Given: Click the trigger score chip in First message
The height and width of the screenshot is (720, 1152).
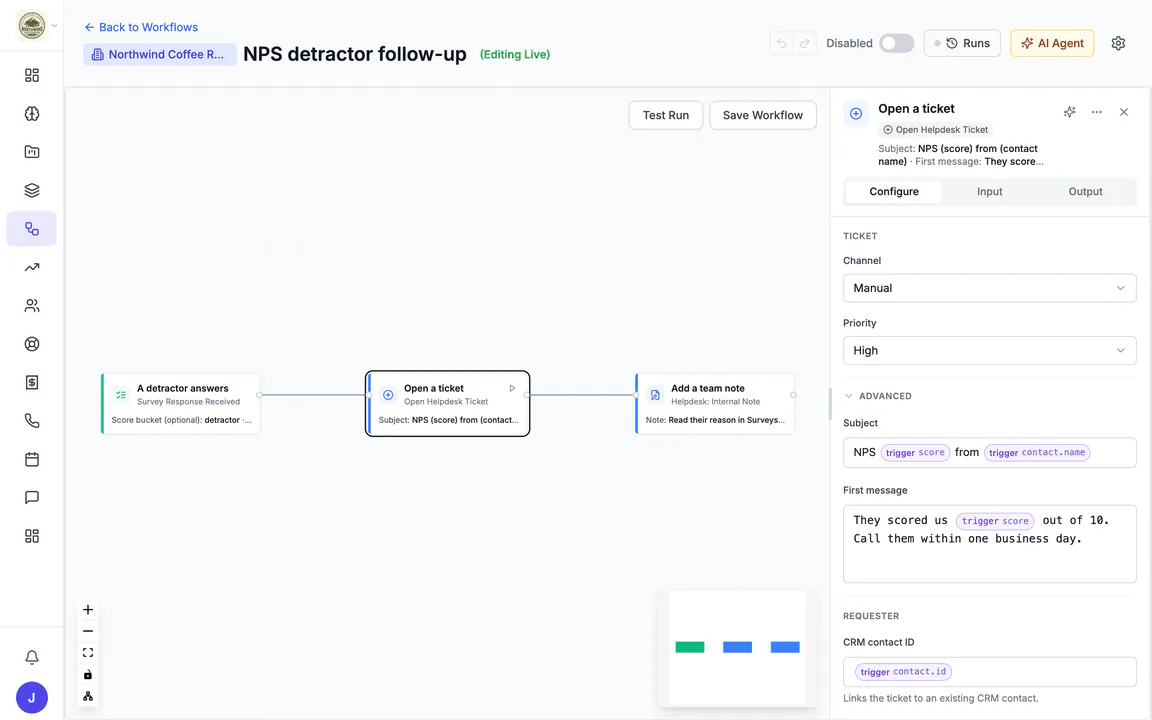Looking at the screenshot, I should (995, 521).
